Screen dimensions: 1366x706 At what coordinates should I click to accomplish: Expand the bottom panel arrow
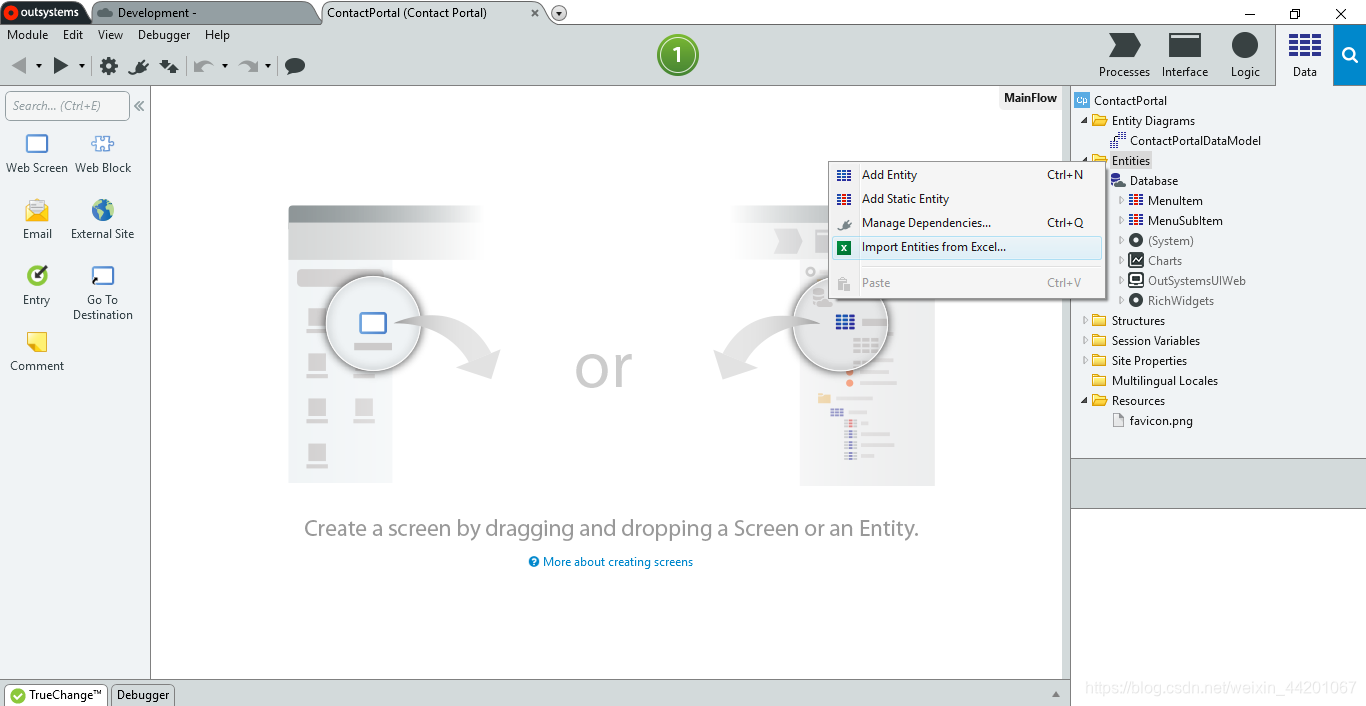[x=1056, y=694]
